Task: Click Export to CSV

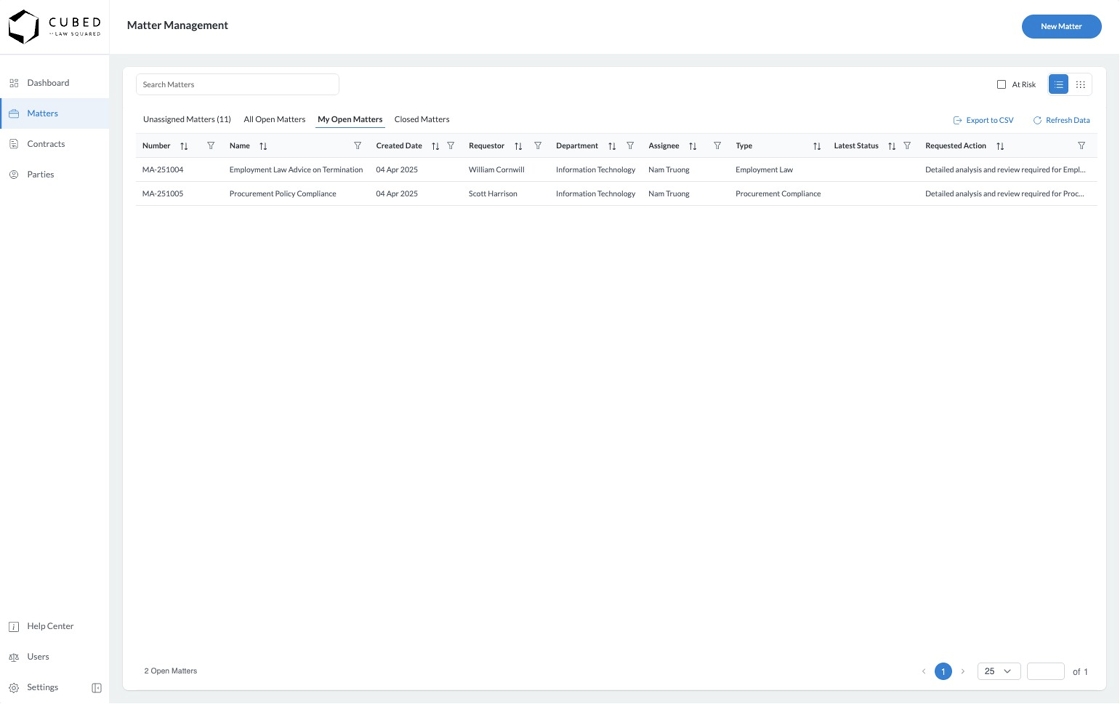Action: 984,120
